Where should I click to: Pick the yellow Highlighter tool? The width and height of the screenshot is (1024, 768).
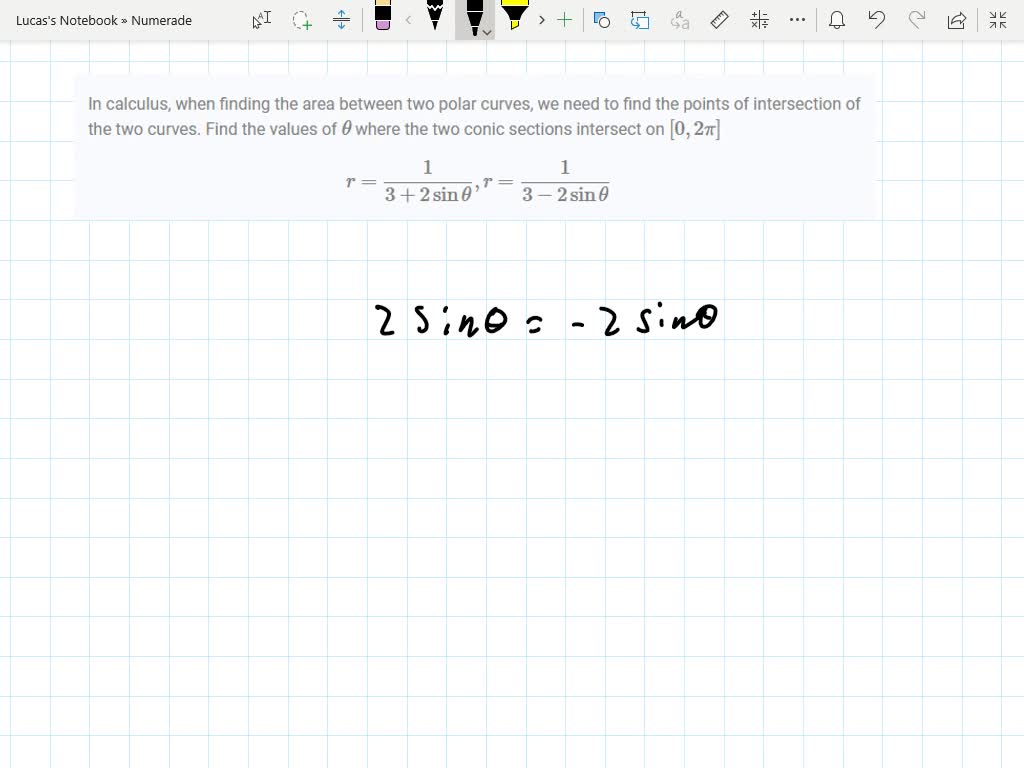tap(513, 18)
